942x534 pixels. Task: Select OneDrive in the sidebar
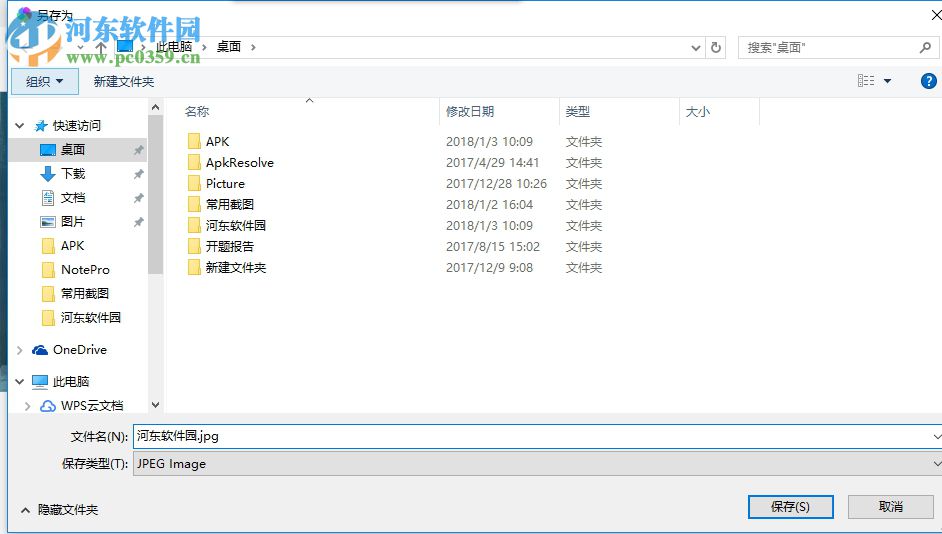(x=79, y=350)
